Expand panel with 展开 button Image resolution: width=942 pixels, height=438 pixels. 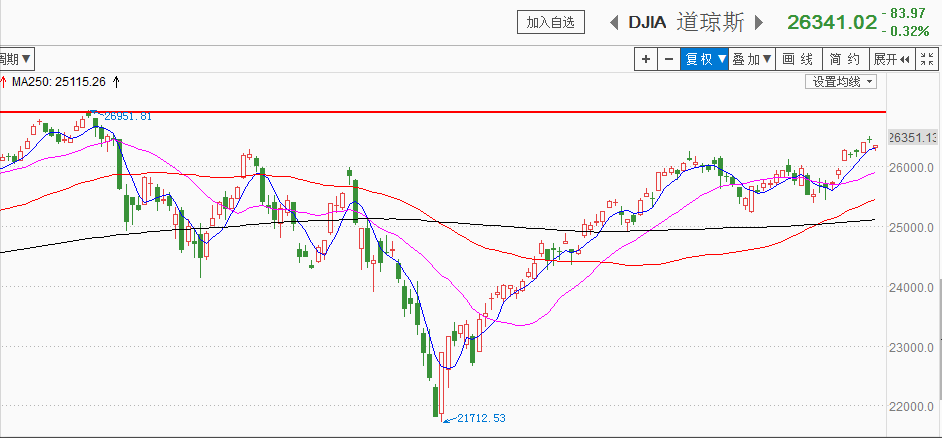pos(892,59)
